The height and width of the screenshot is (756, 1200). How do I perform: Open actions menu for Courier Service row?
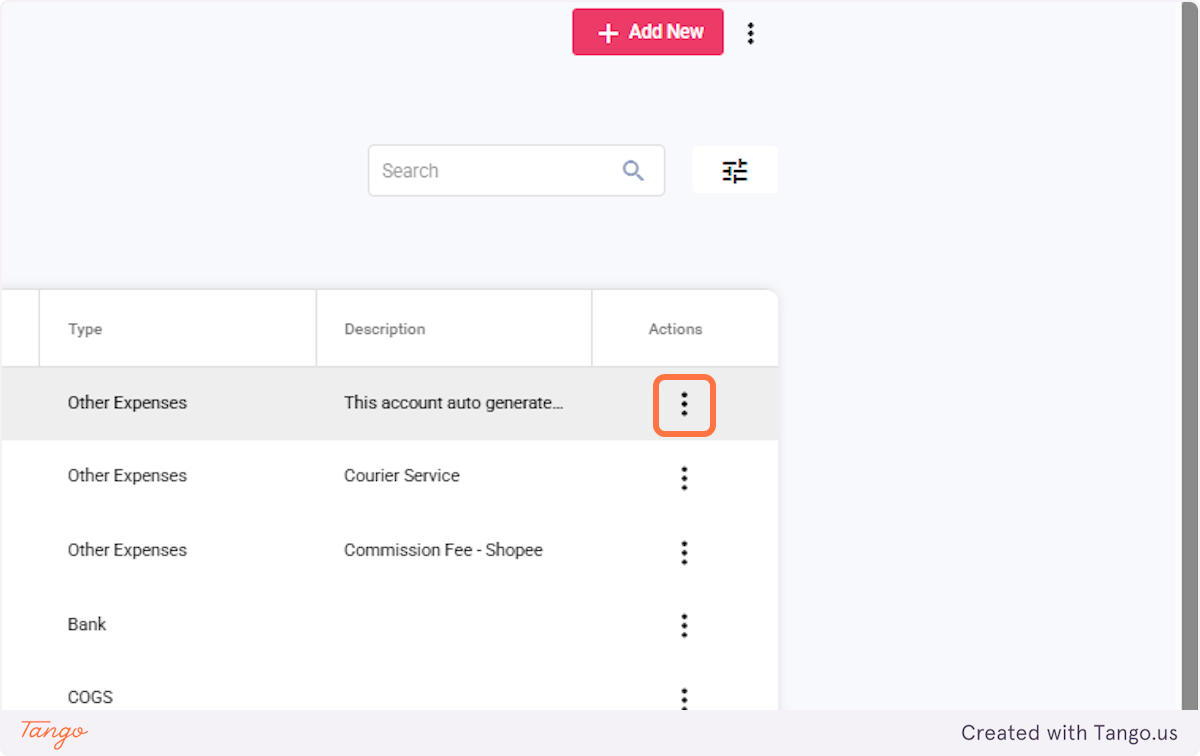tap(684, 478)
